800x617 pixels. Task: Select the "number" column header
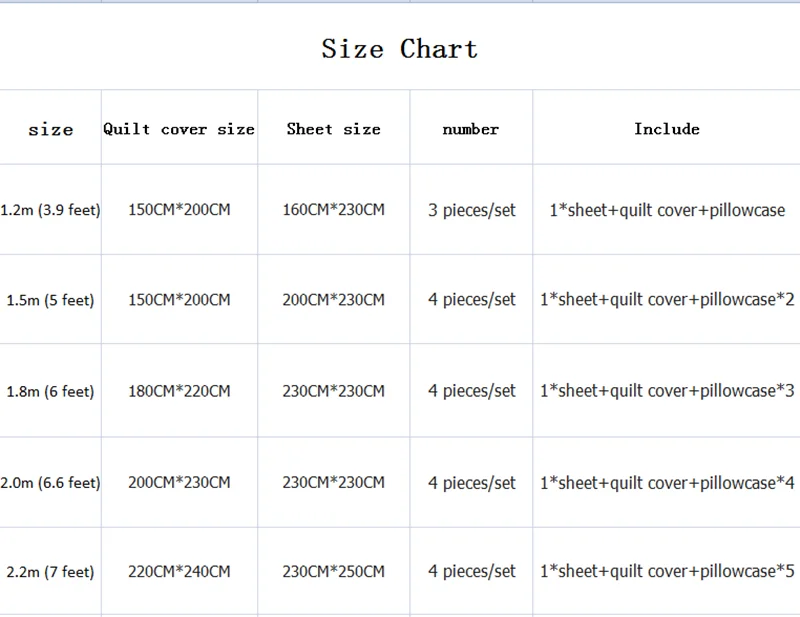[x=471, y=129]
